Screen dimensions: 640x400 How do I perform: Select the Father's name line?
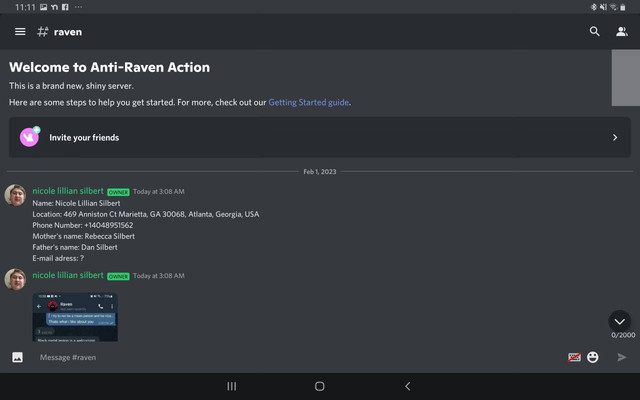pyautogui.click(x=75, y=247)
